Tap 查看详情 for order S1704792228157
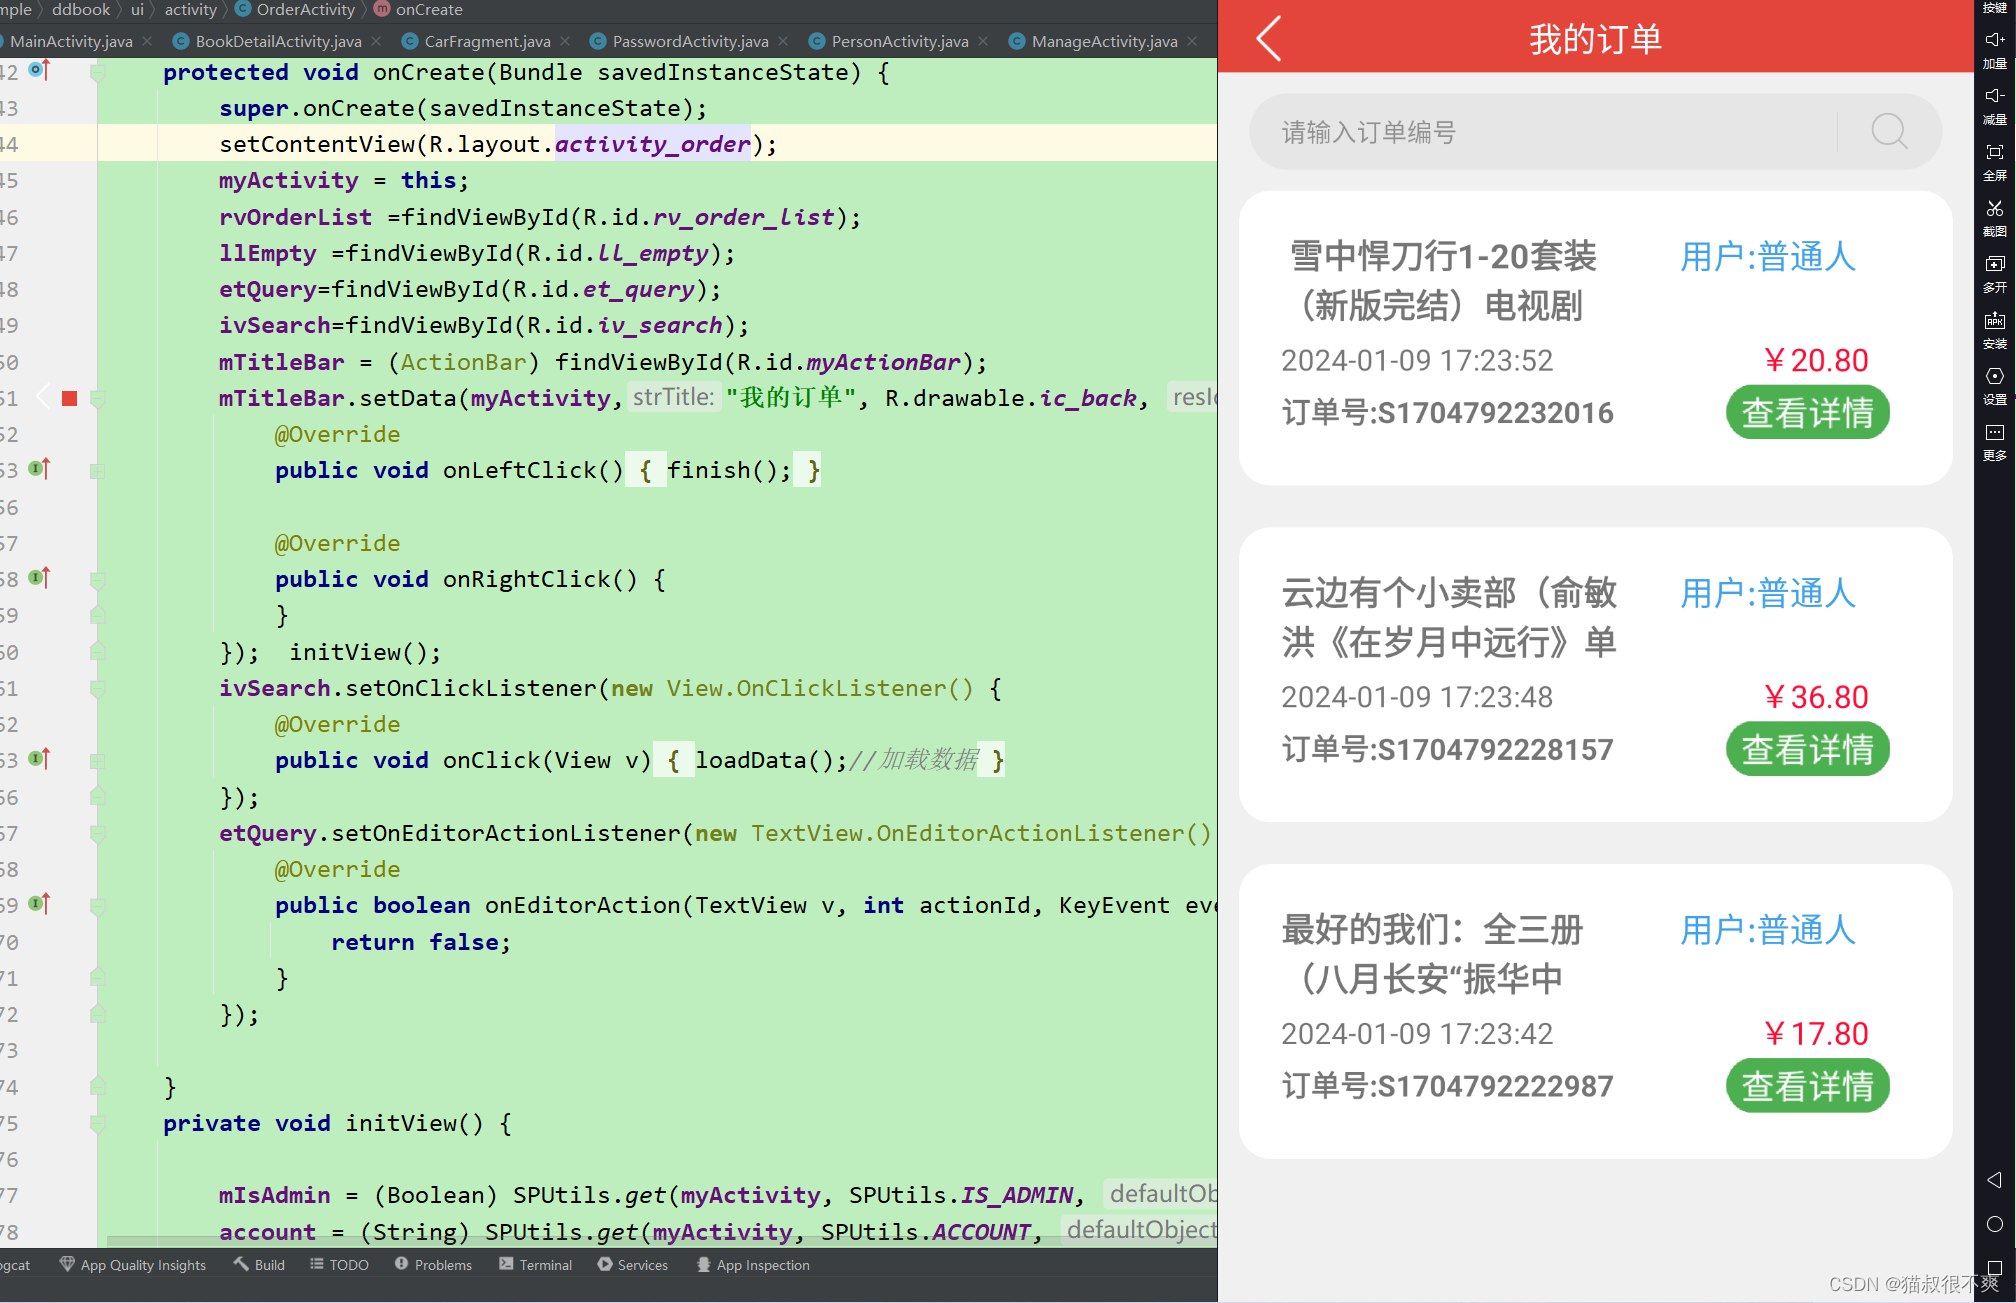 point(1807,749)
